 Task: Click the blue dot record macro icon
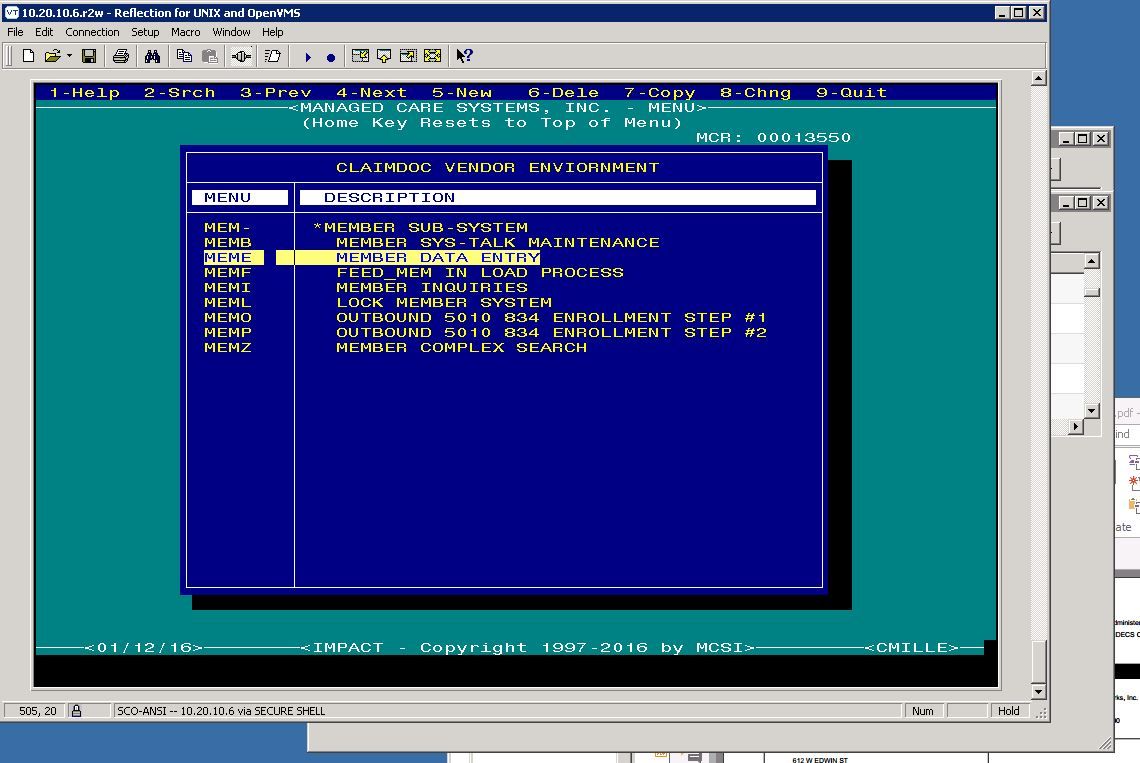point(331,57)
